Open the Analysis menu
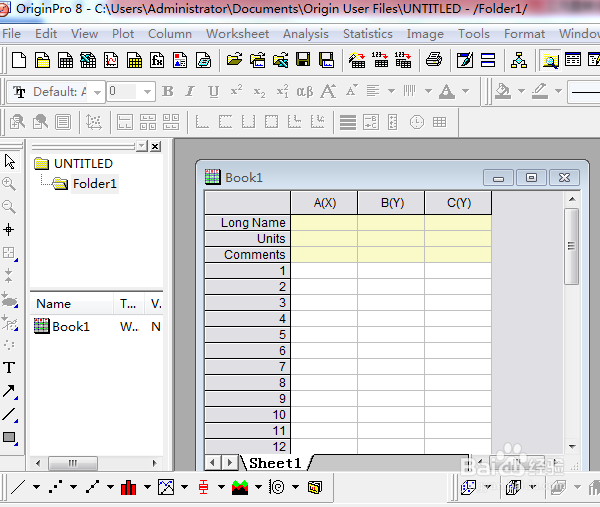 pos(306,34)
